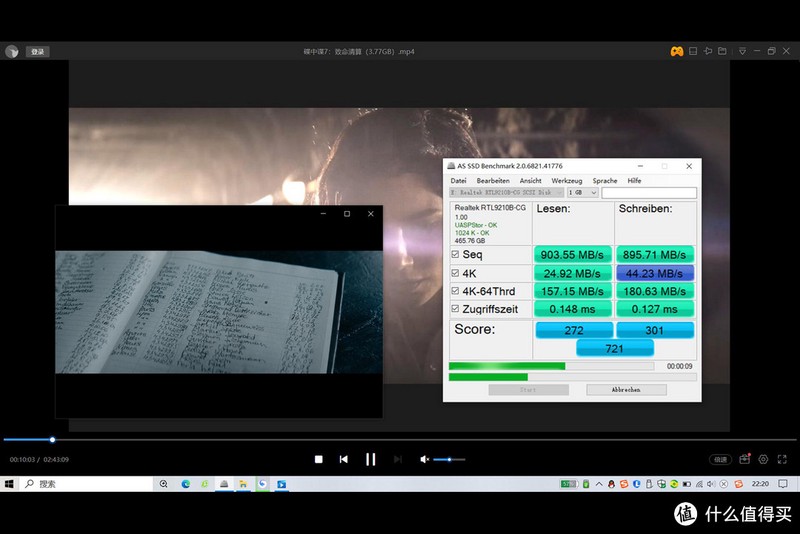Switch to AS SSD Benchmark taskbar icon
The height and width of the screenshot is (534, 800).
pos(224,484)
